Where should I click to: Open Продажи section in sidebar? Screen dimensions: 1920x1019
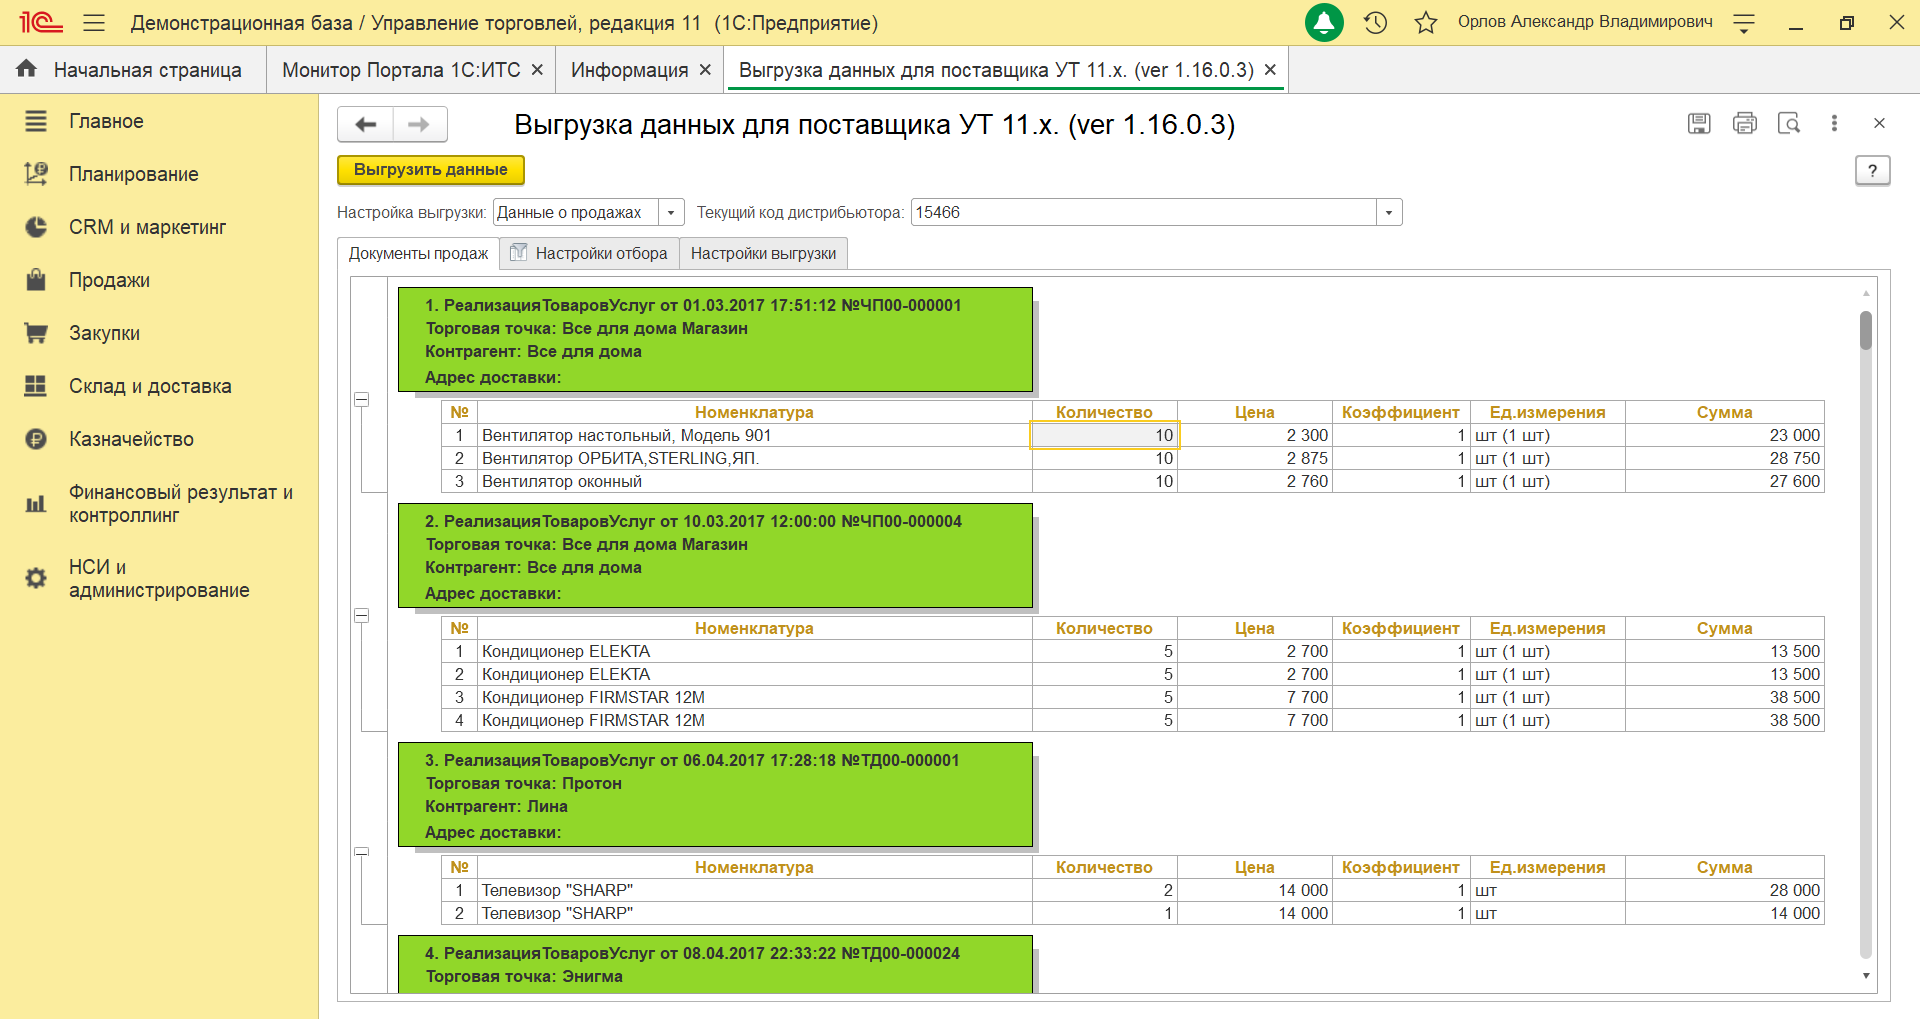pos(109,281)
